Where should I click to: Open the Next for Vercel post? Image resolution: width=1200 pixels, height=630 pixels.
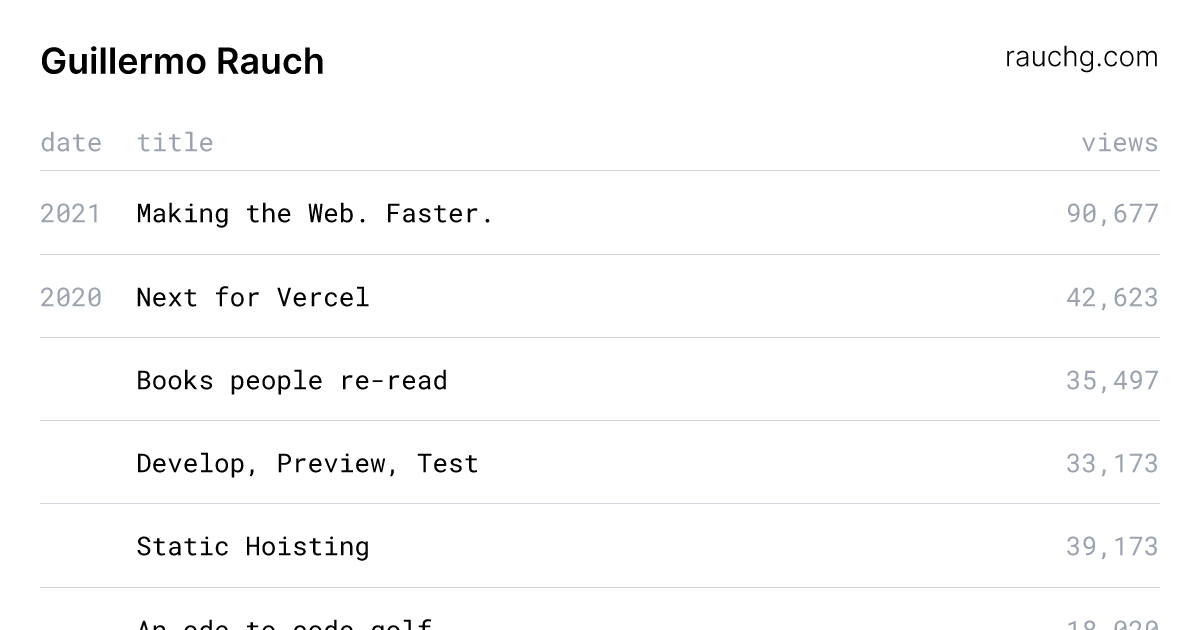[253, 297]
